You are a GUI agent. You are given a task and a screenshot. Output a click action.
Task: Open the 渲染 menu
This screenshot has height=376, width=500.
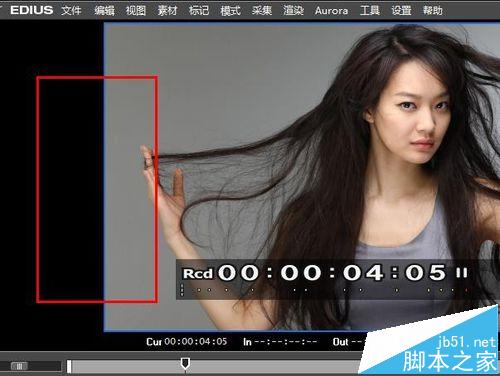point(294,10)
